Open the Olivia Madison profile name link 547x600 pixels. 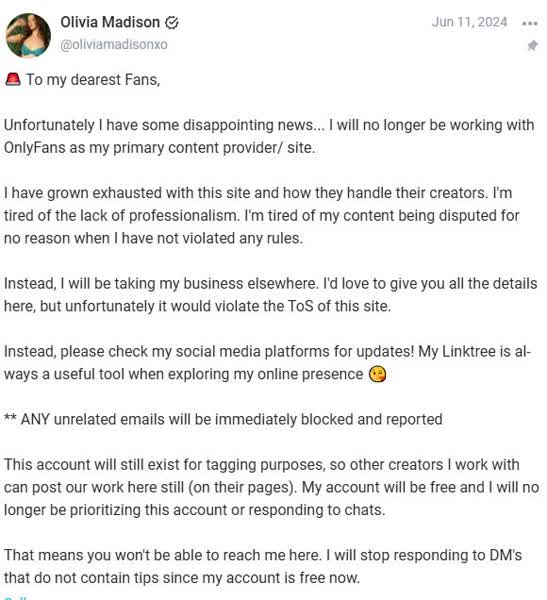click(110, 22)
